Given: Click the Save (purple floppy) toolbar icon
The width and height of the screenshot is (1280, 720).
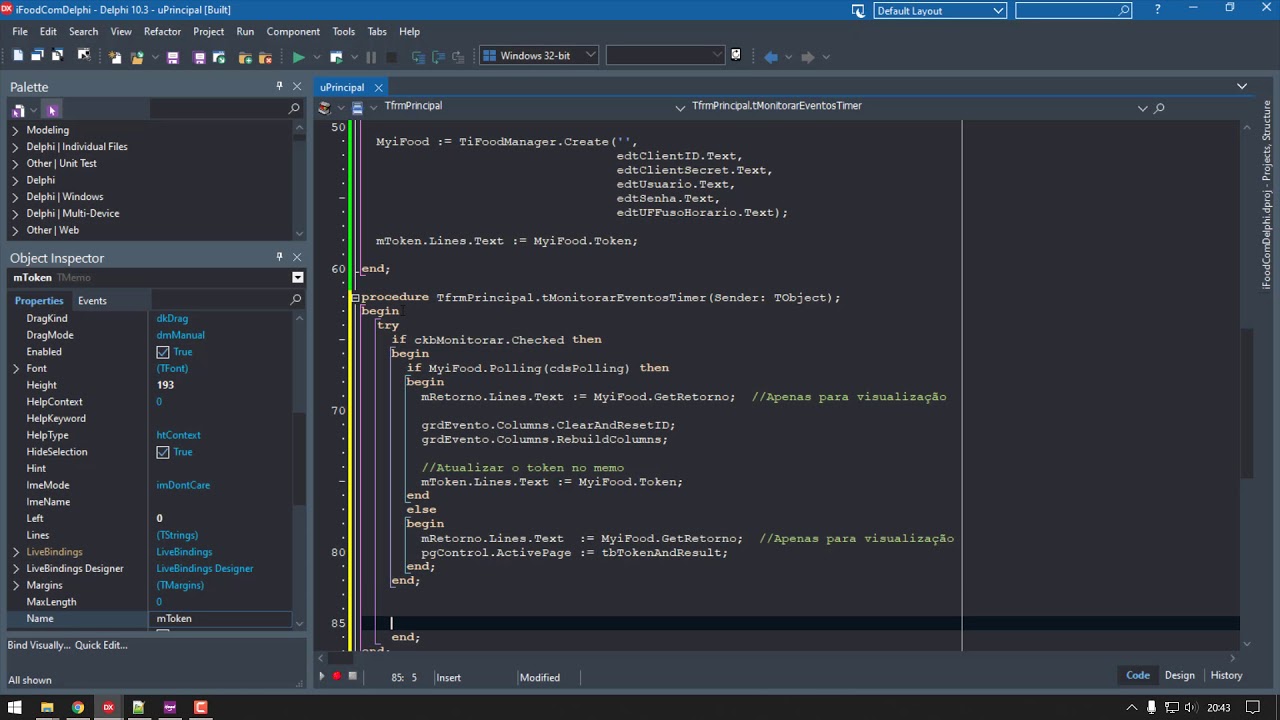Looking at the screenshot, I should 173,57.
